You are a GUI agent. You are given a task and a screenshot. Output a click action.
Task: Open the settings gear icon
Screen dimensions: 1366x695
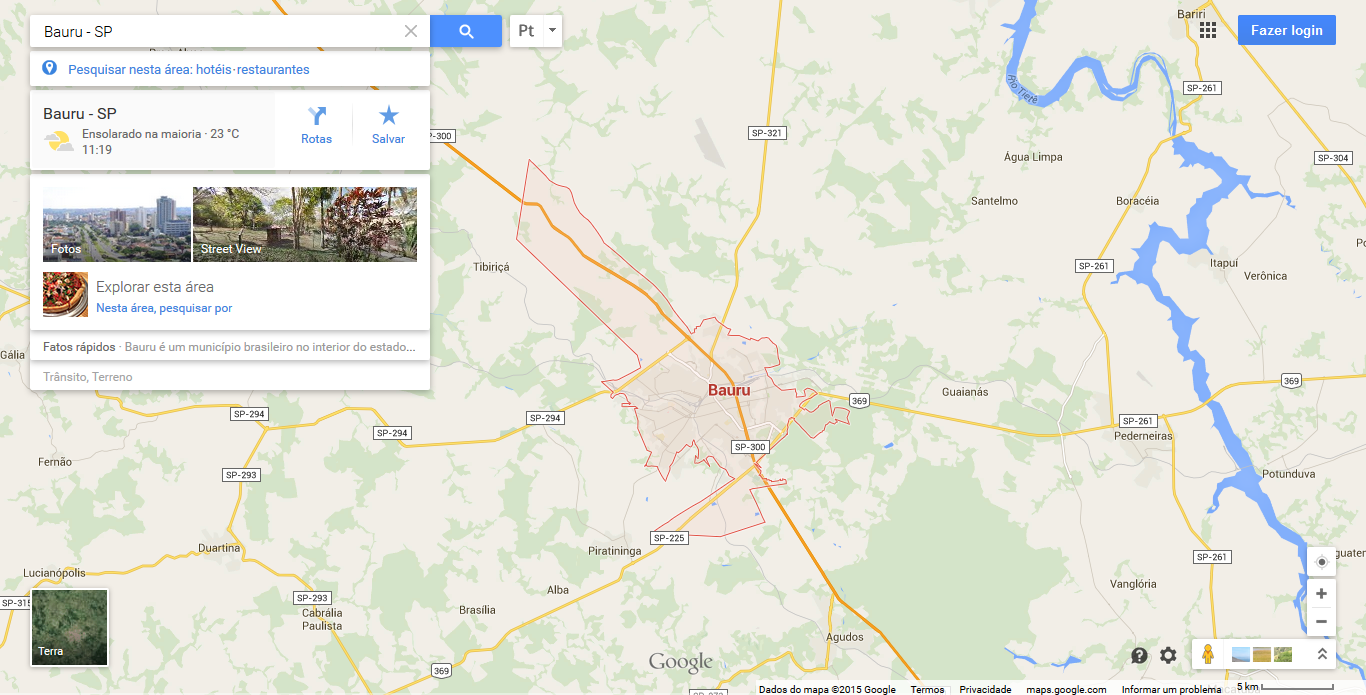click(x=1168, y=655)
